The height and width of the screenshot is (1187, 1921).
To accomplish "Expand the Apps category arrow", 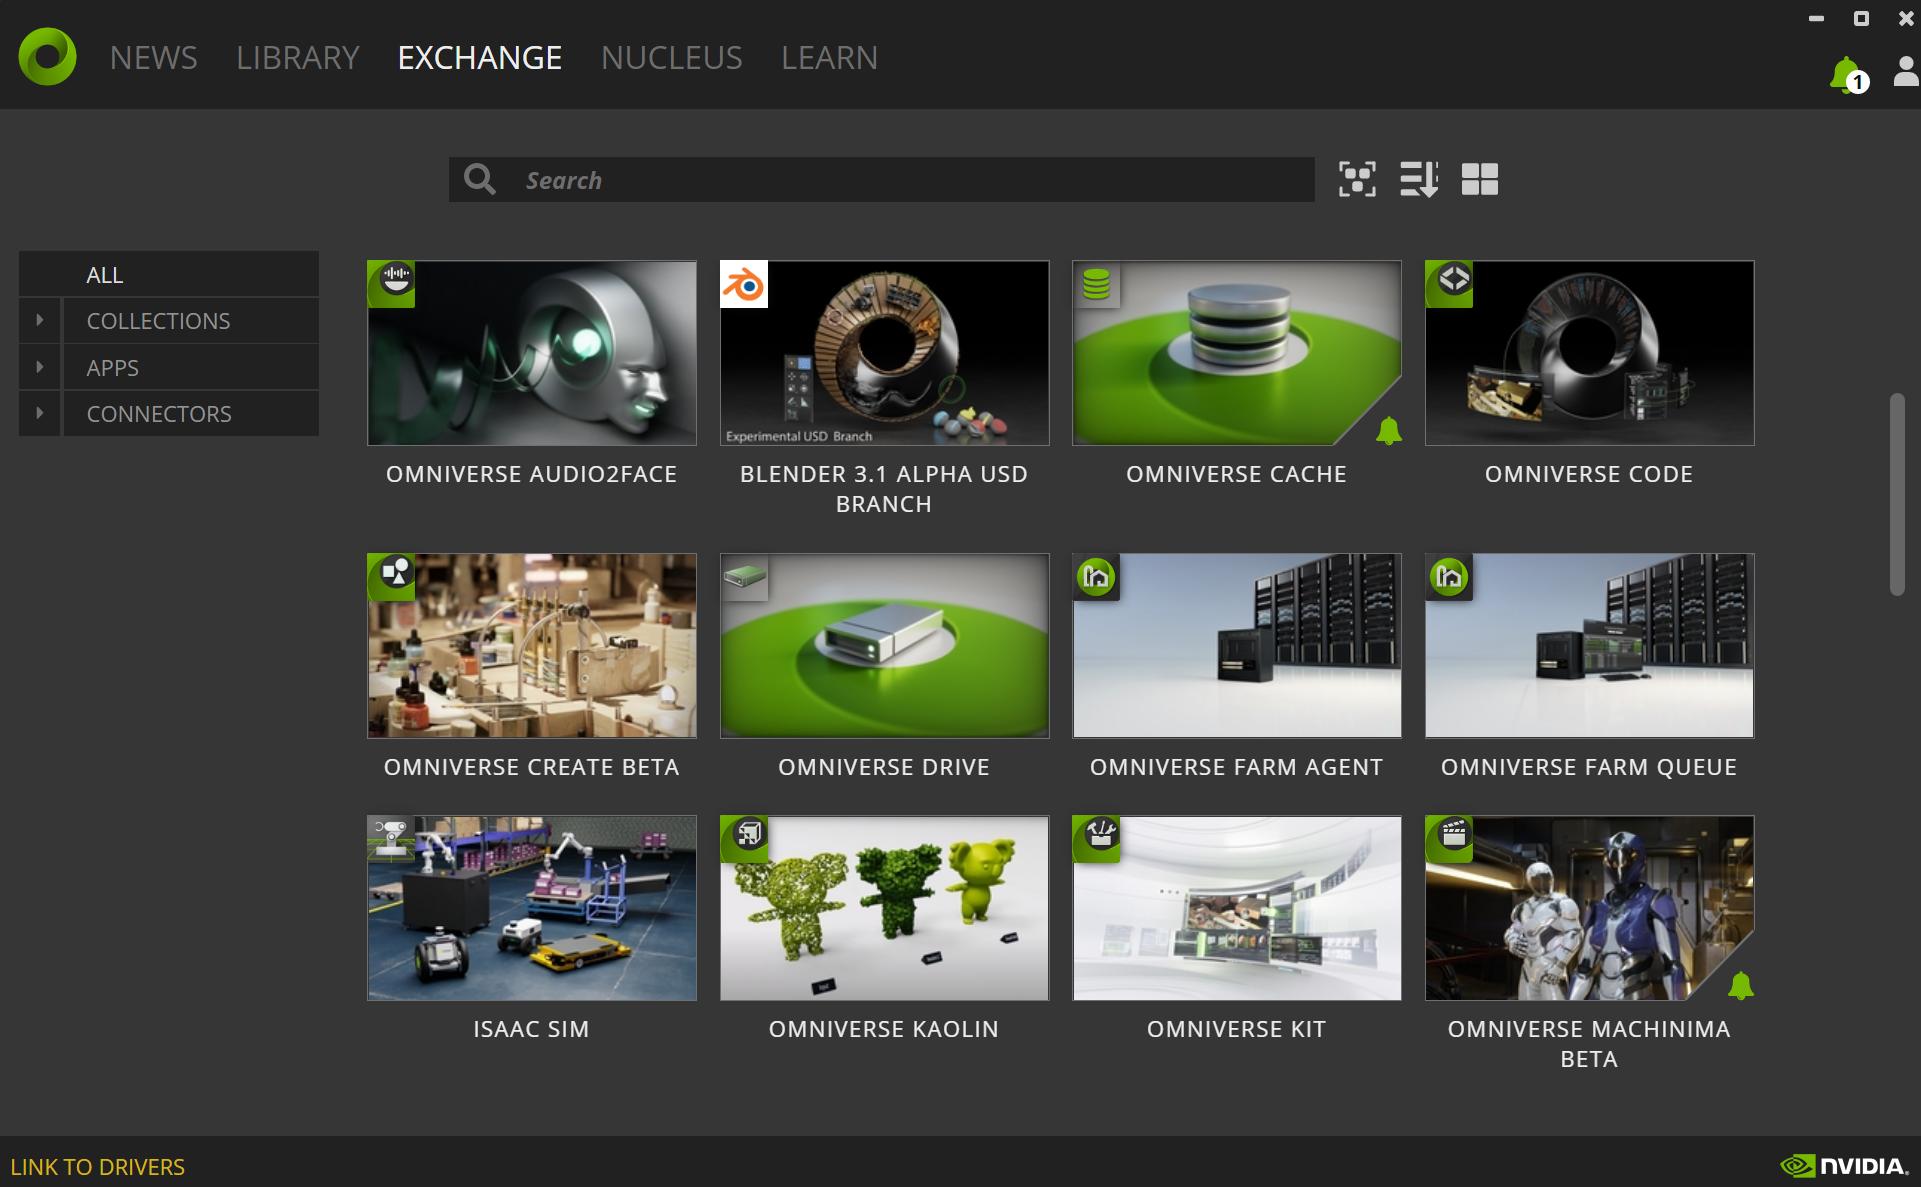I will point(40,367).
